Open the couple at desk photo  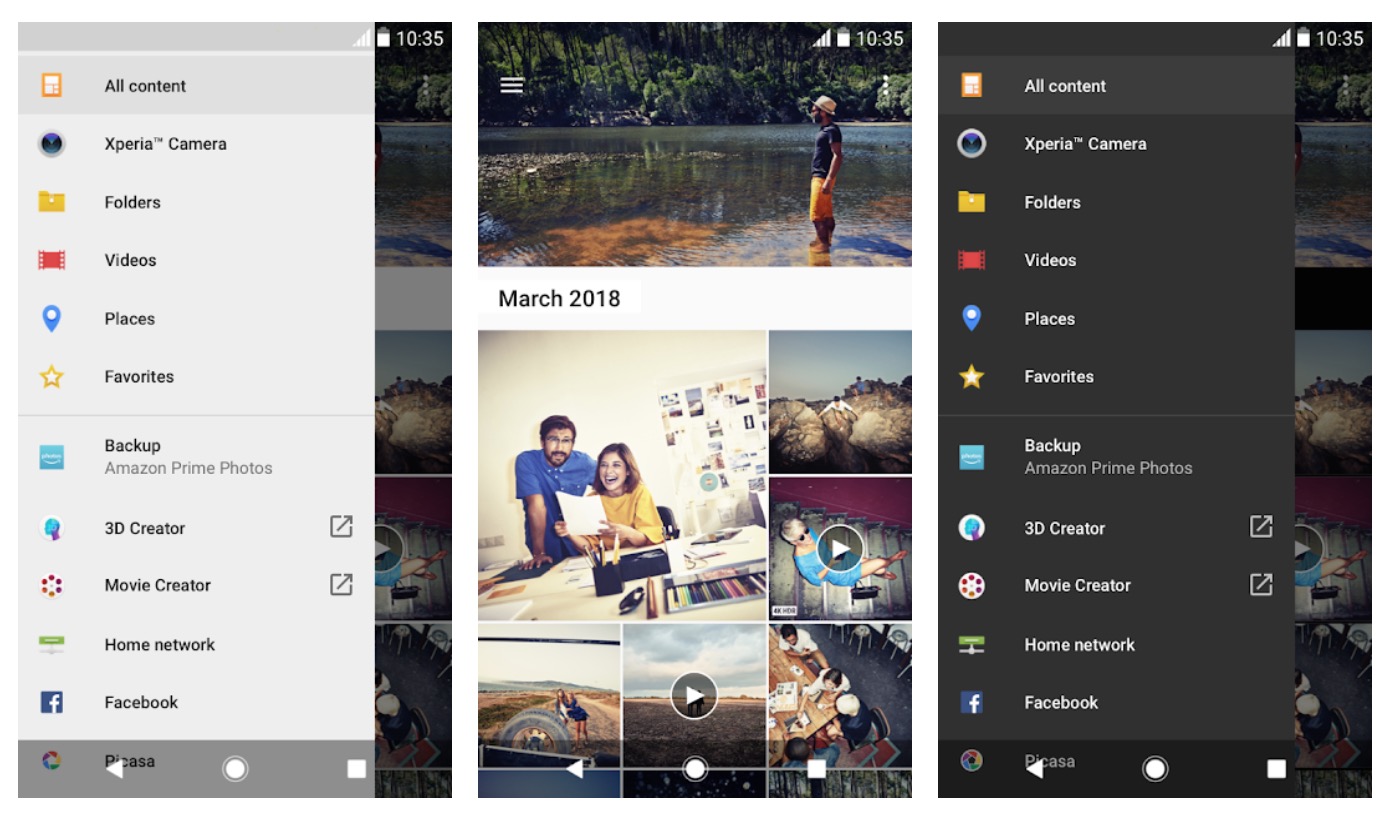622,475
